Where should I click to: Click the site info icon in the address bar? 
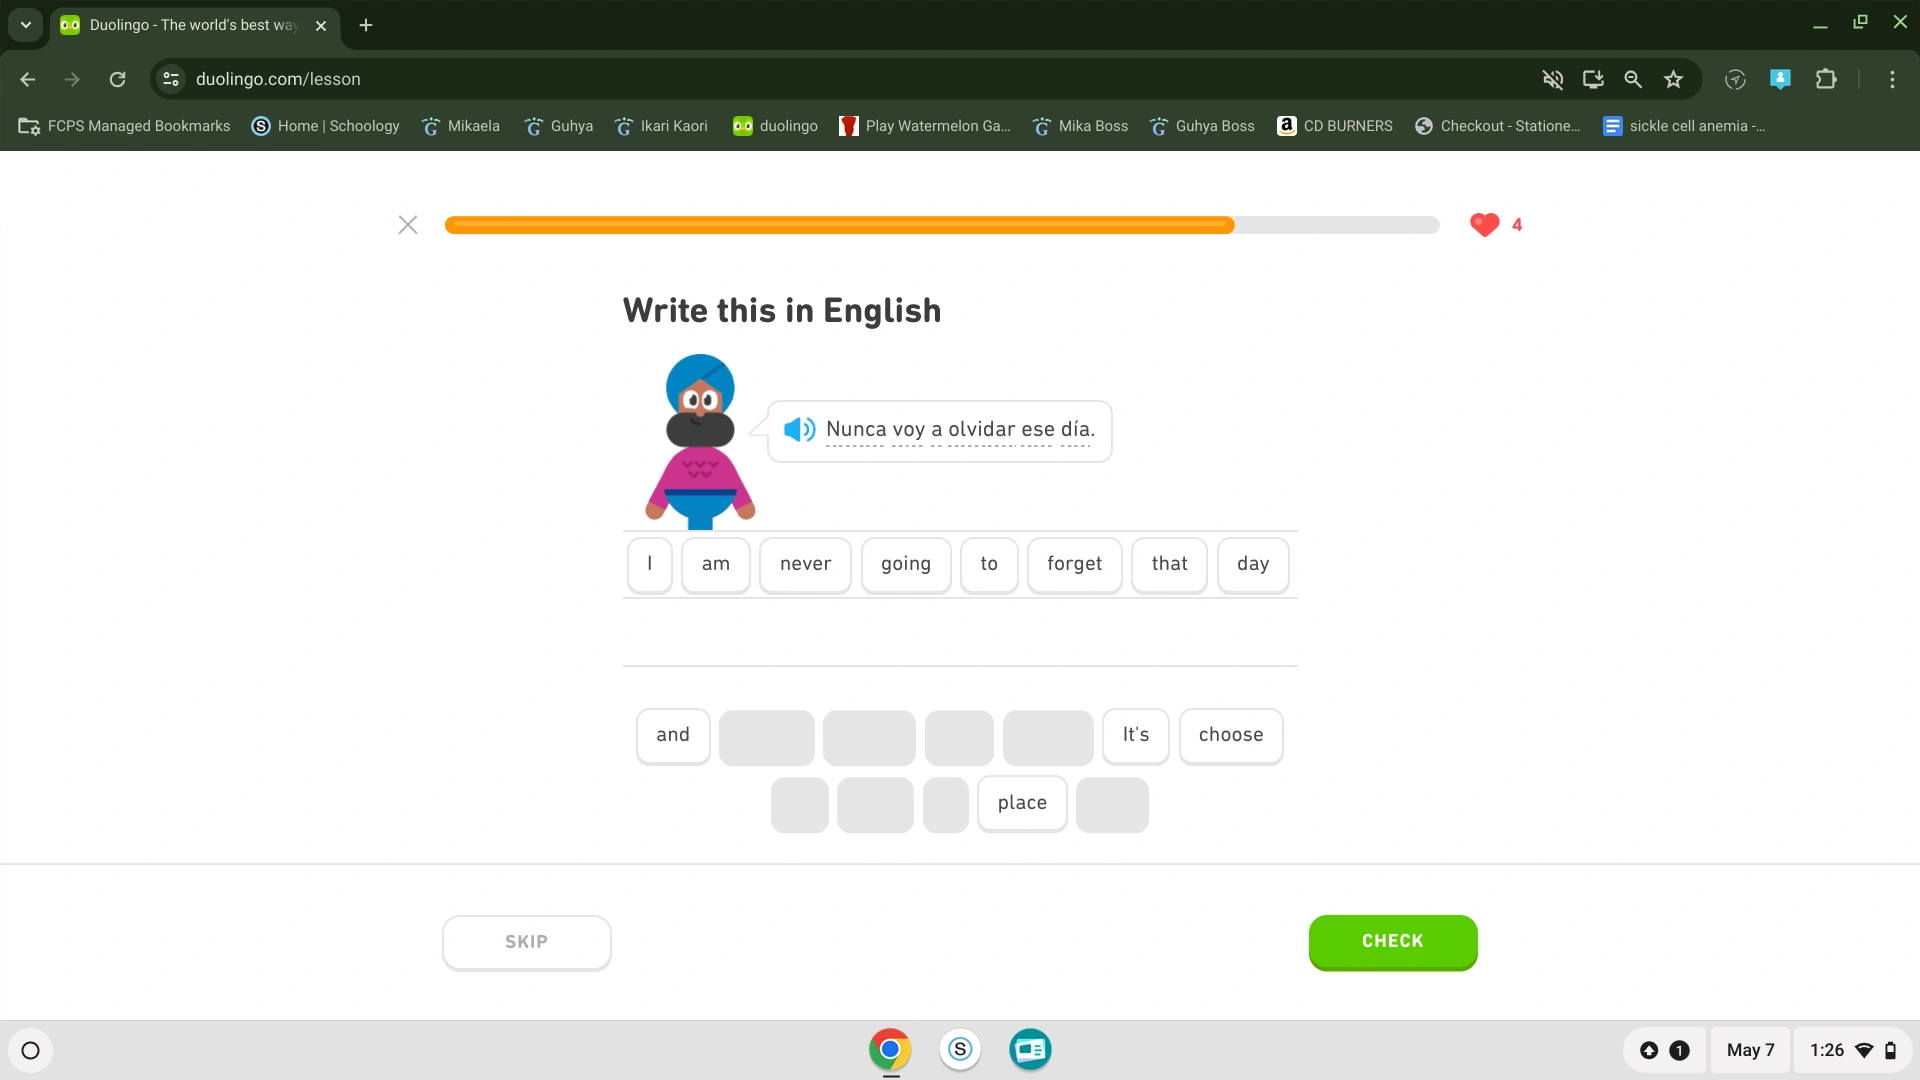click(170, 79)
